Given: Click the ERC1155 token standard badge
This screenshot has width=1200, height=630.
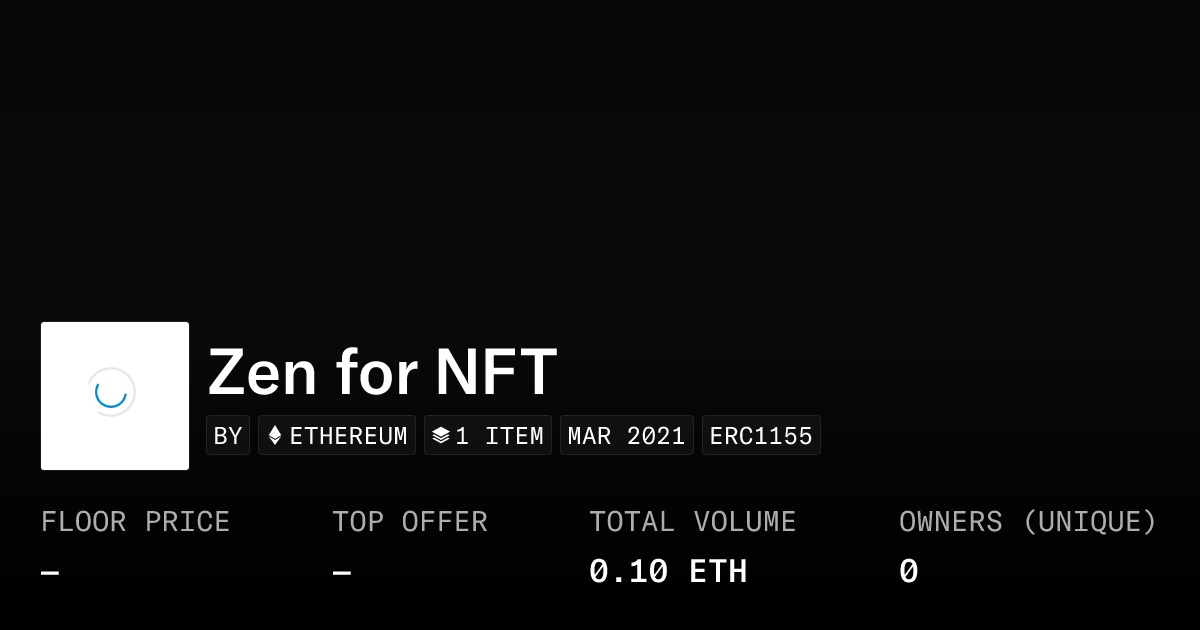Looking at the screenshot, I should 761,436.
